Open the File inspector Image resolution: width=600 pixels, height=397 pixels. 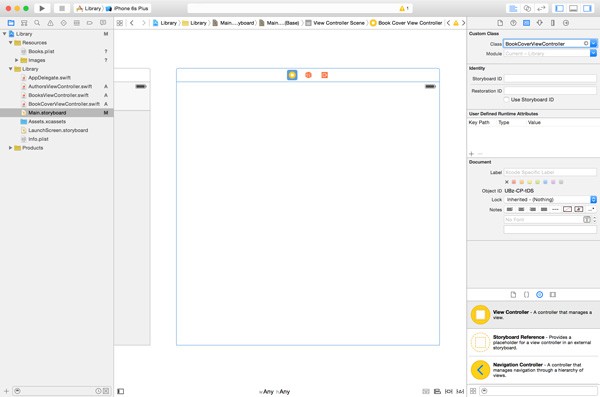[x=500, y=23]
